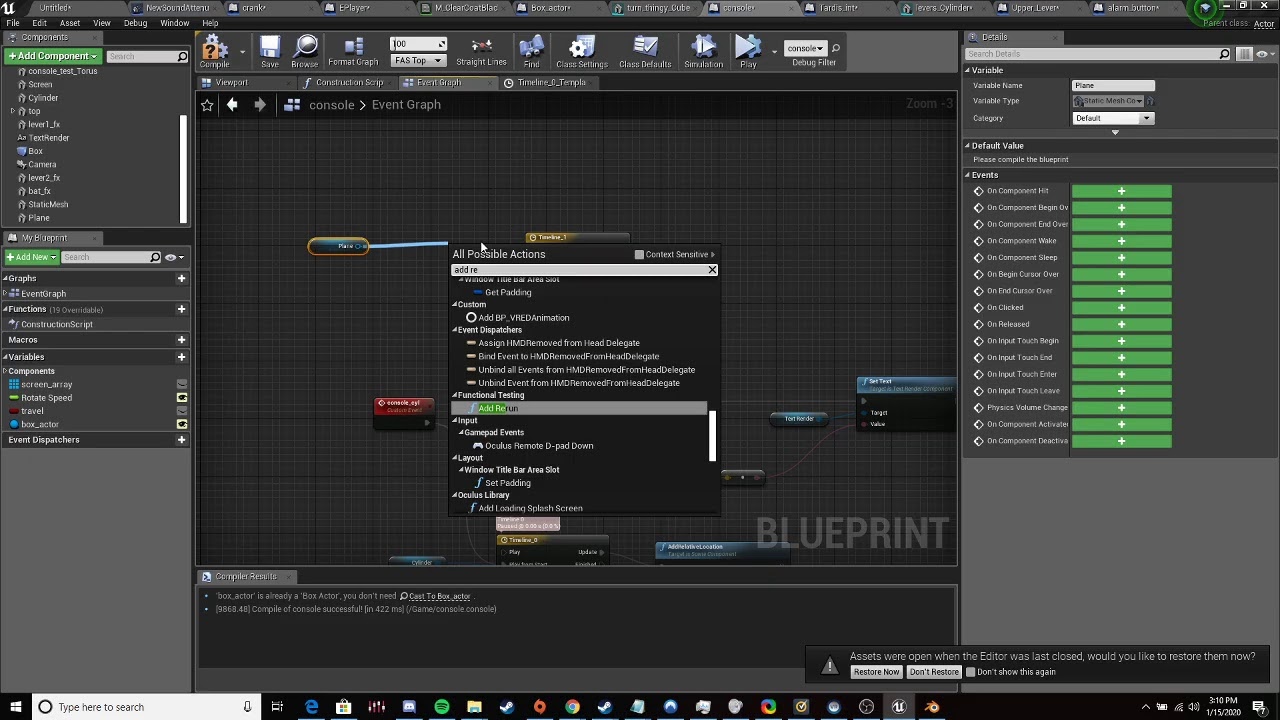The width and height of the screenshot is (1280, 720).
Task: Open the Debug menu
Action: pyautogui.click(x=135, y=23)
